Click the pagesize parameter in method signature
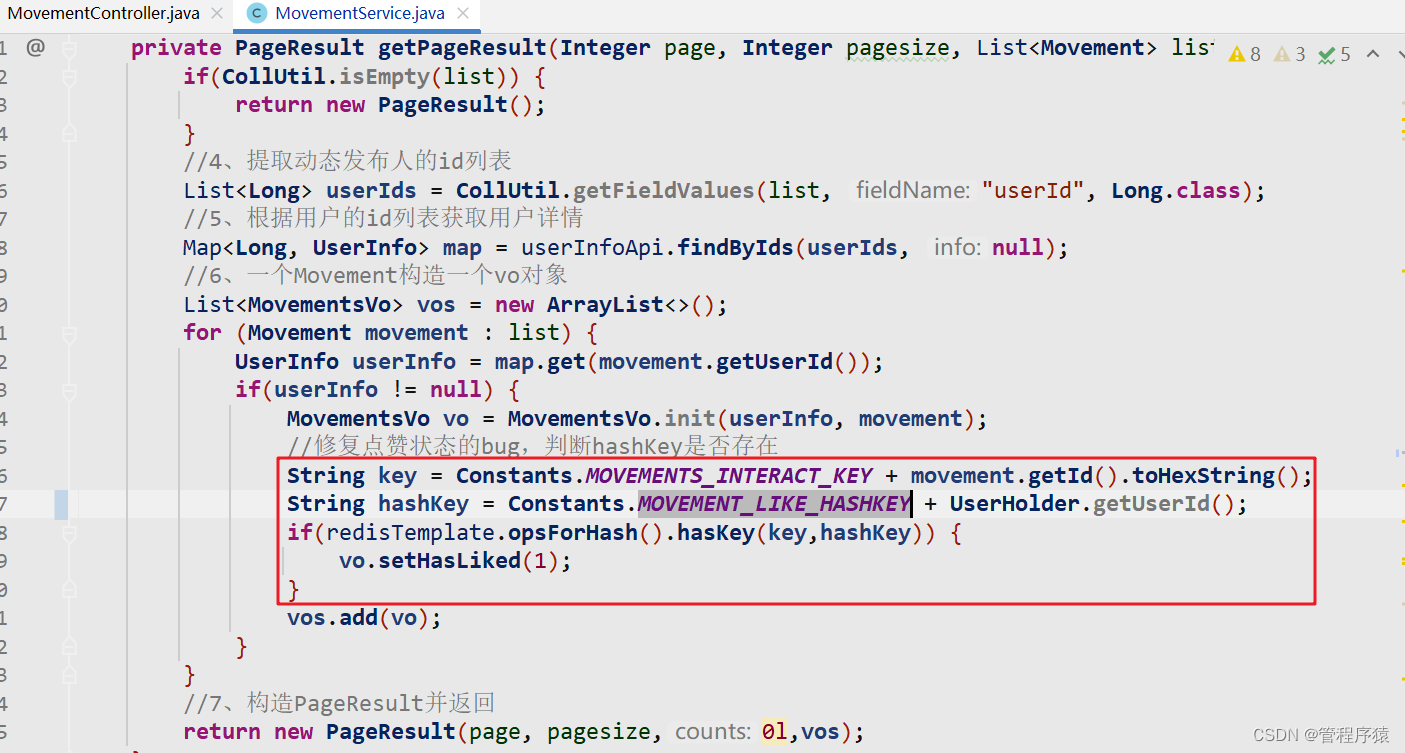The width and height of the screenshot is (1405, 753). pyautogui.click(x=899, y=47)
